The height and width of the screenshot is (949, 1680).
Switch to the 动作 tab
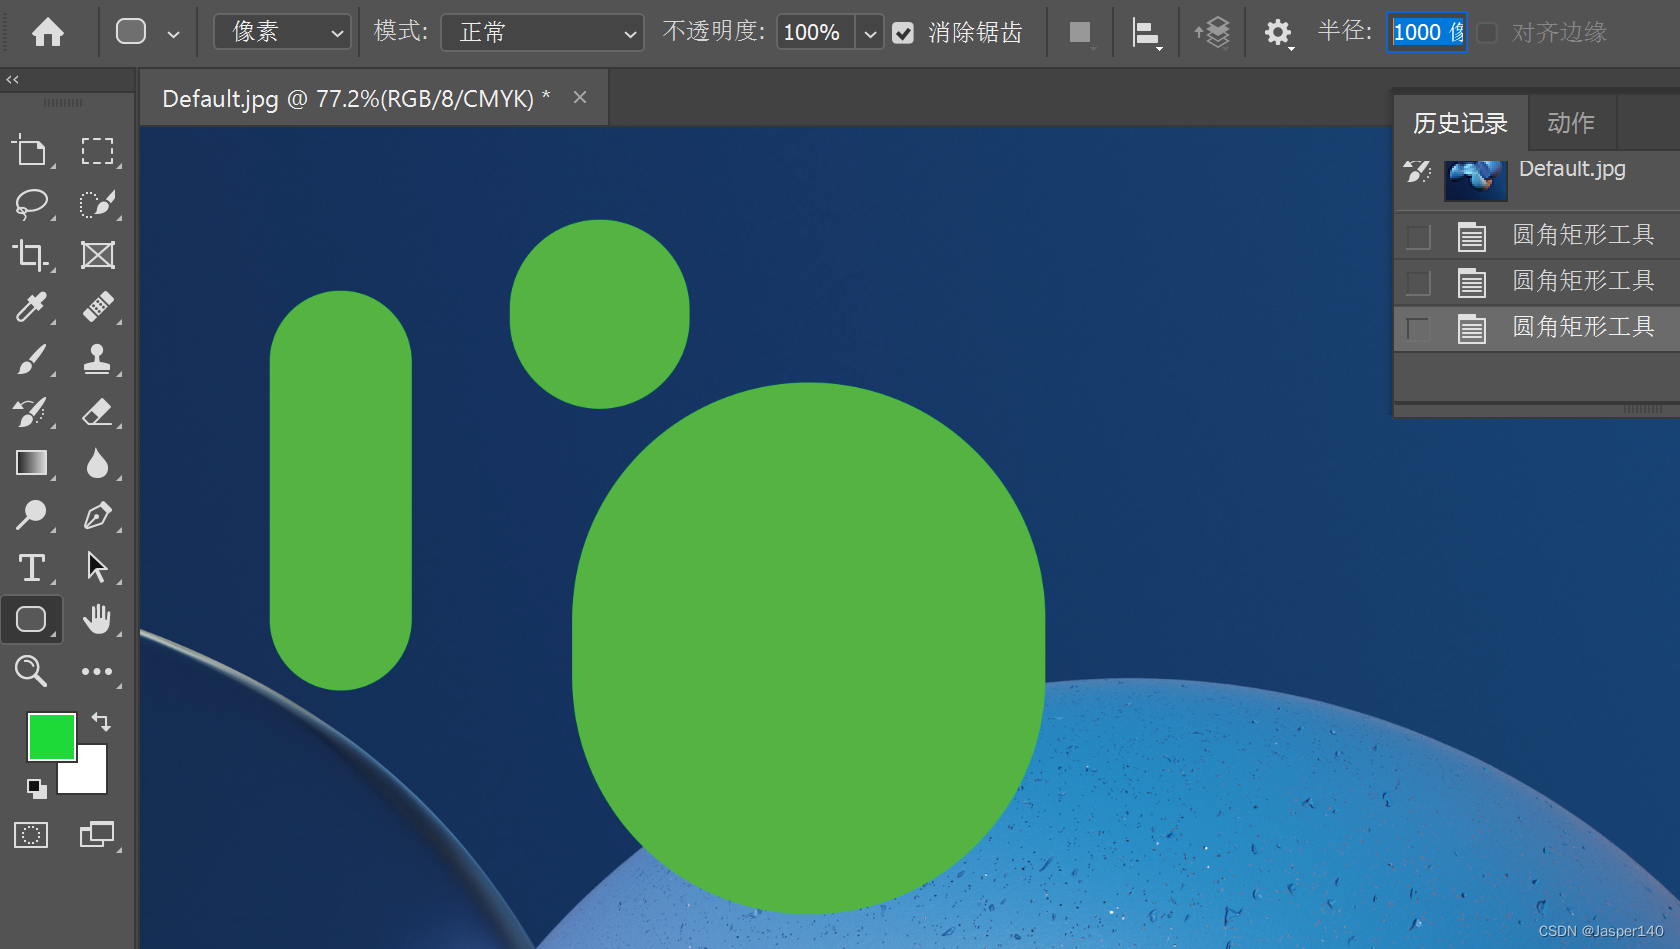tap(1571, 123)
